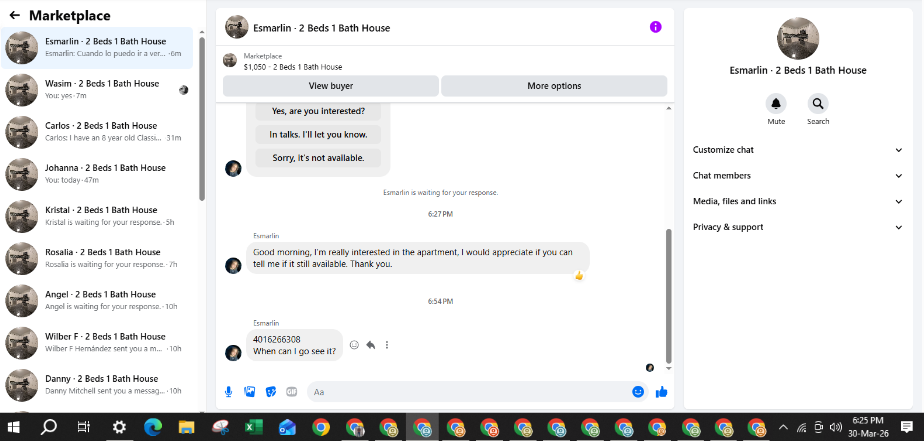This screenshot has height=441, width=924.
Task: Go back using Marketplace arrow
Action: tap(15, 15)
